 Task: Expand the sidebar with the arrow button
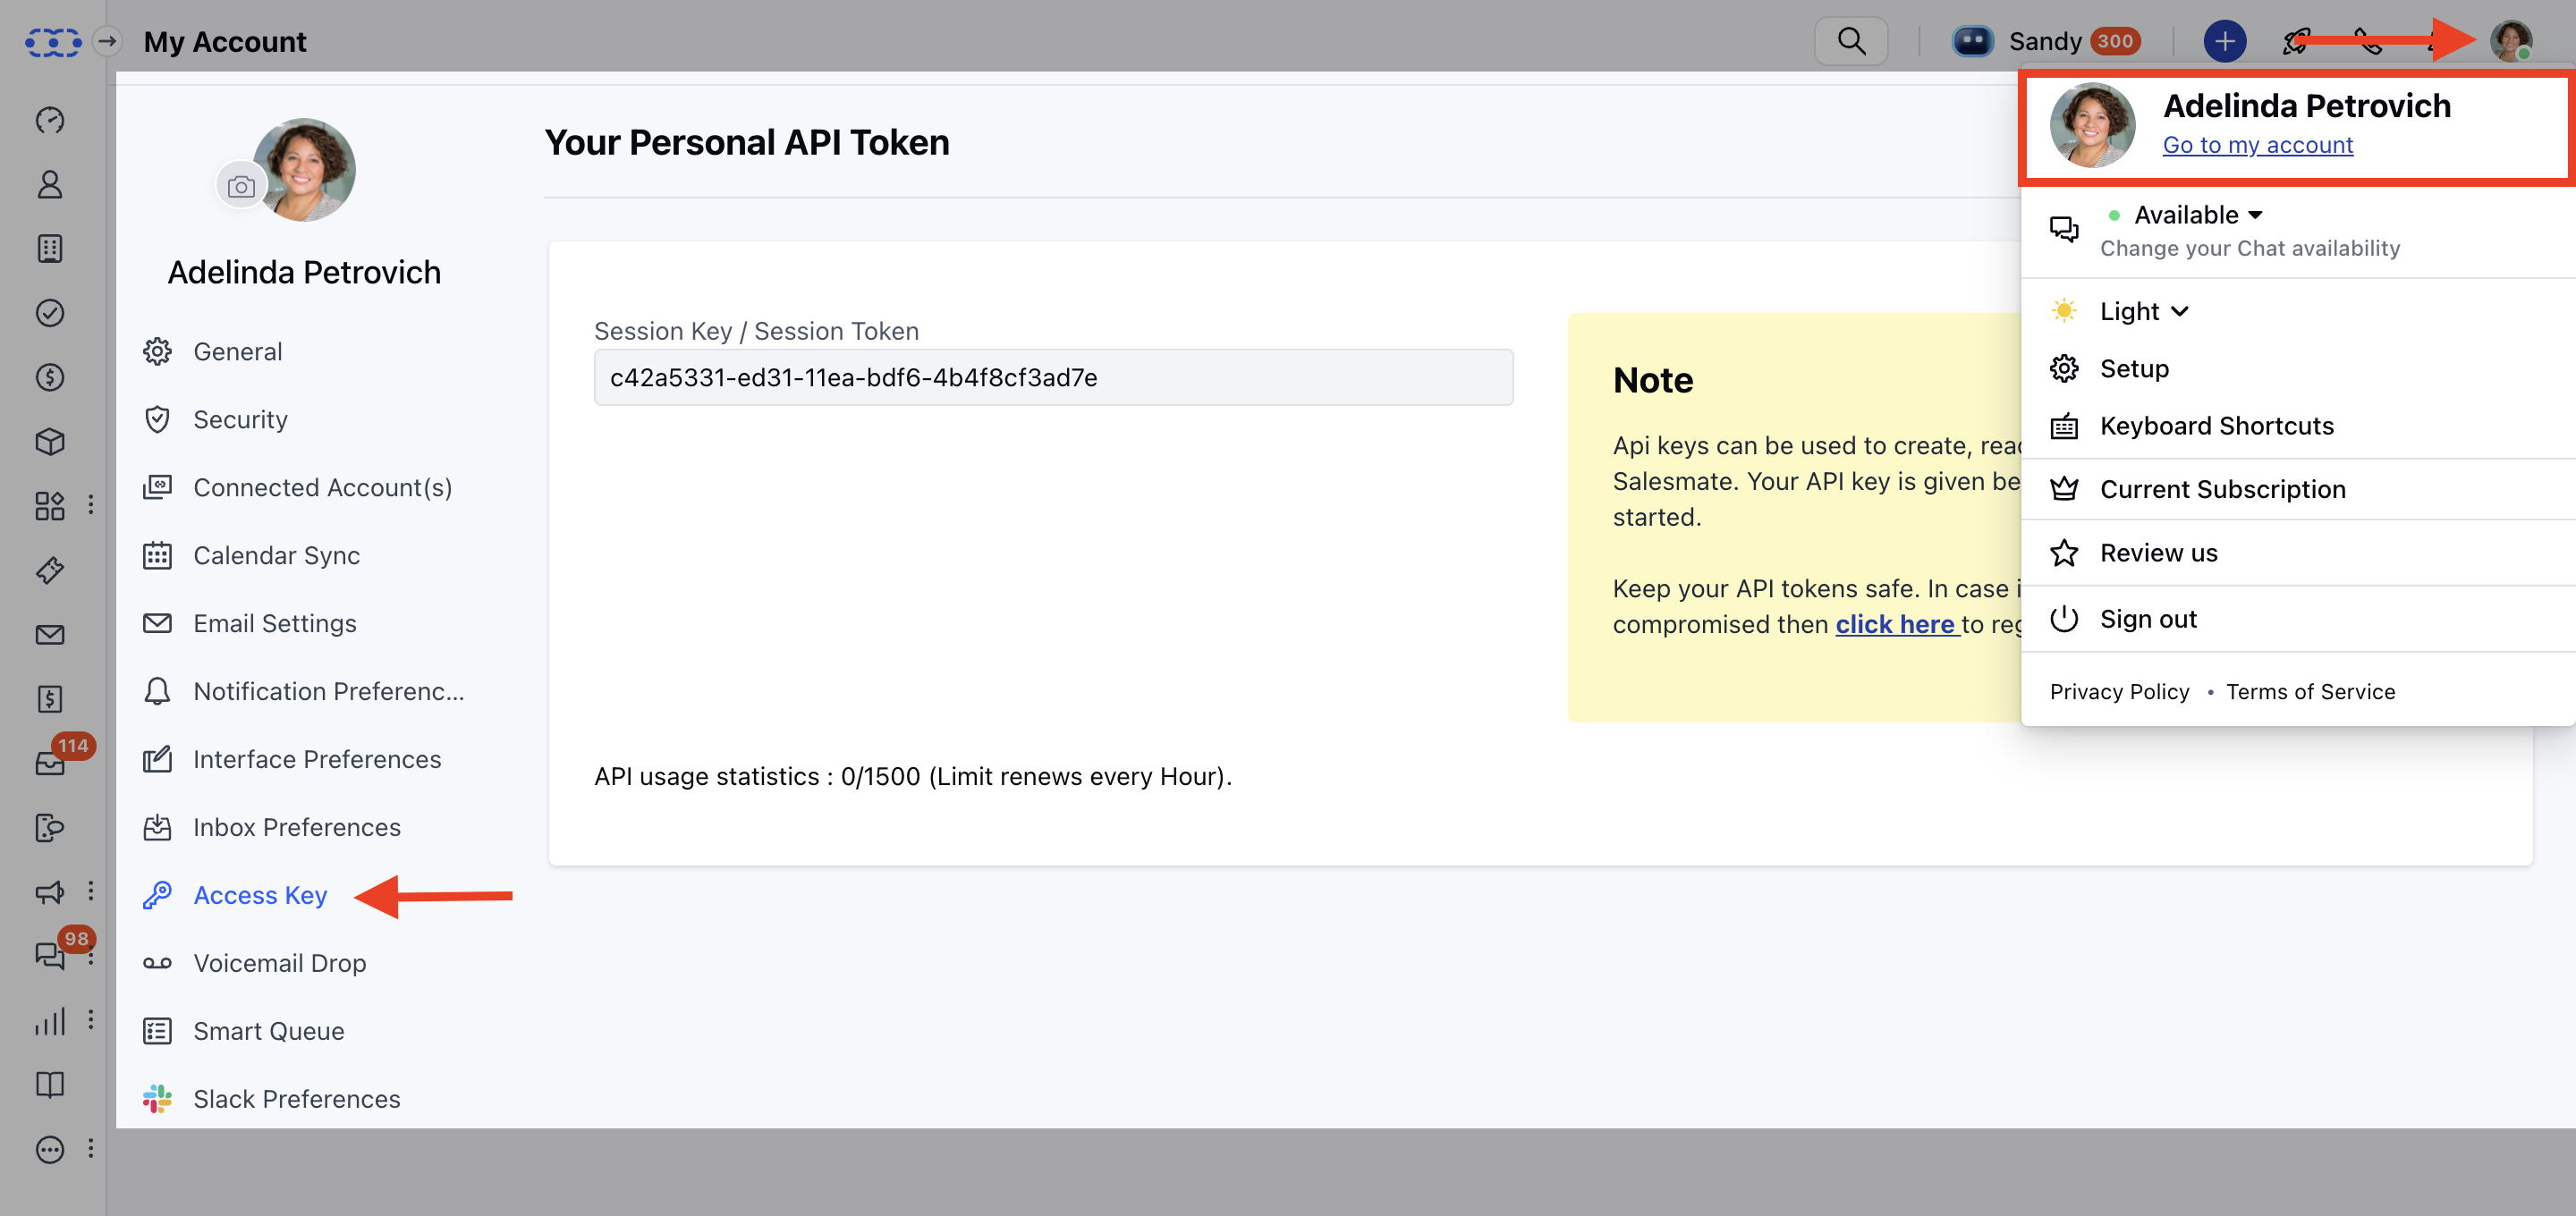107,41
